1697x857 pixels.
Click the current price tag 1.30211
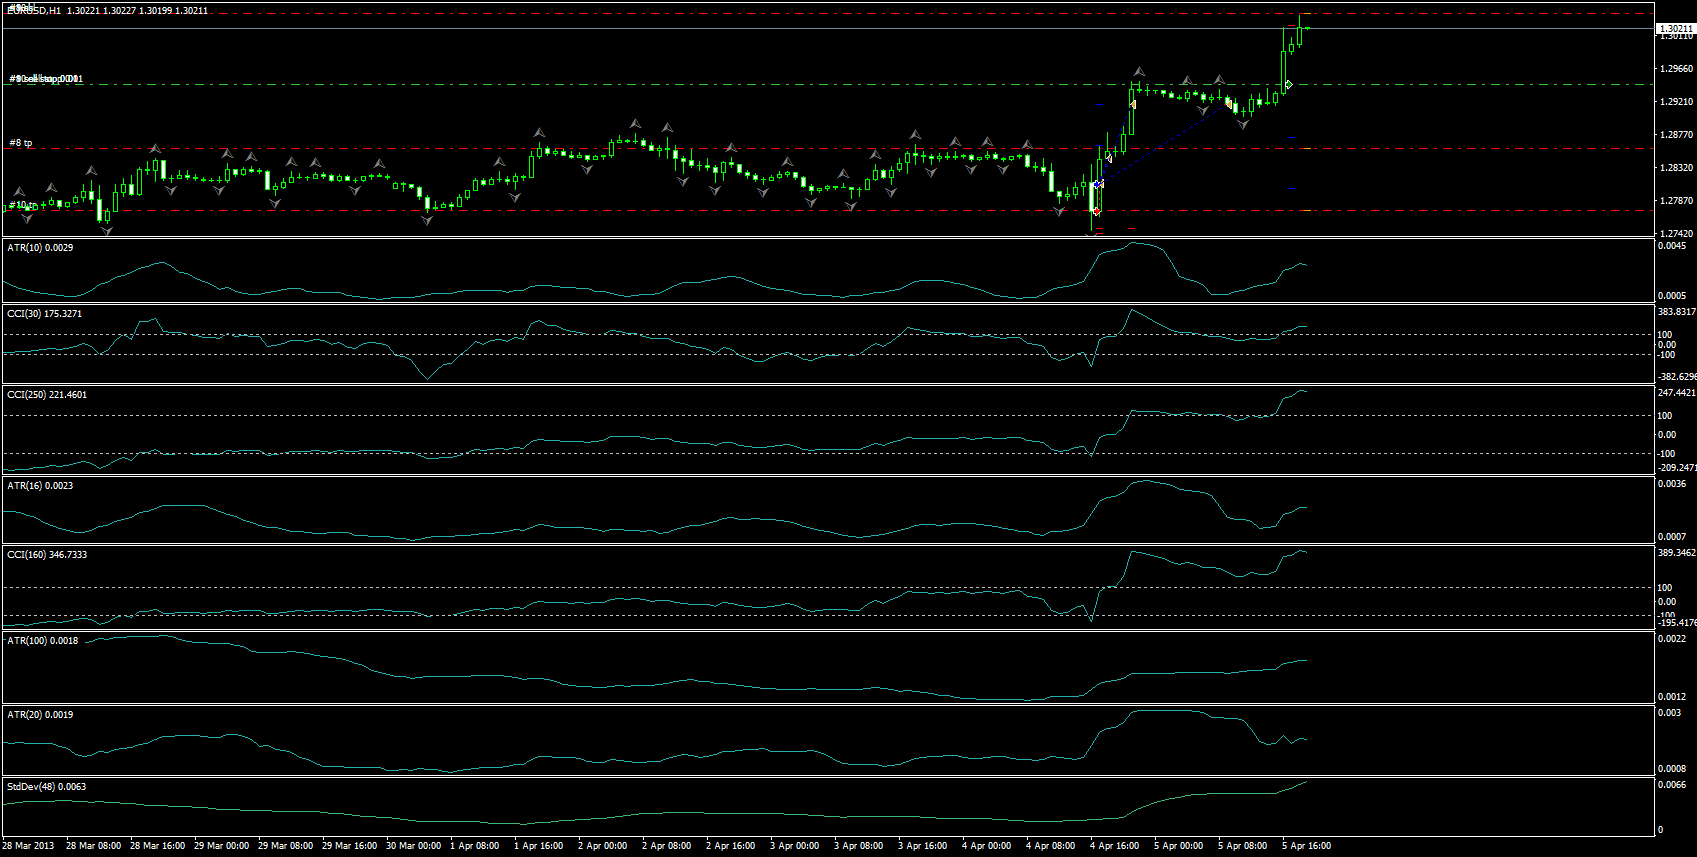(1675, 29)
